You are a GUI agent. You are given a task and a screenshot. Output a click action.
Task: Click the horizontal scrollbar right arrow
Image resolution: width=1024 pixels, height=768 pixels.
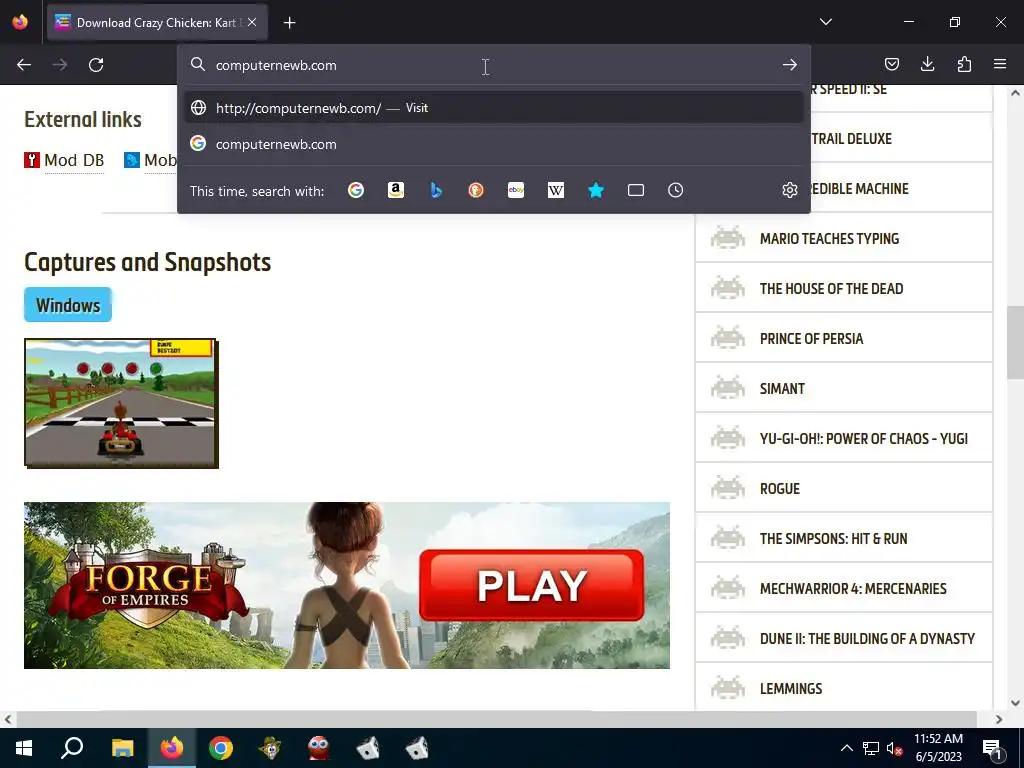pos(999,719)
